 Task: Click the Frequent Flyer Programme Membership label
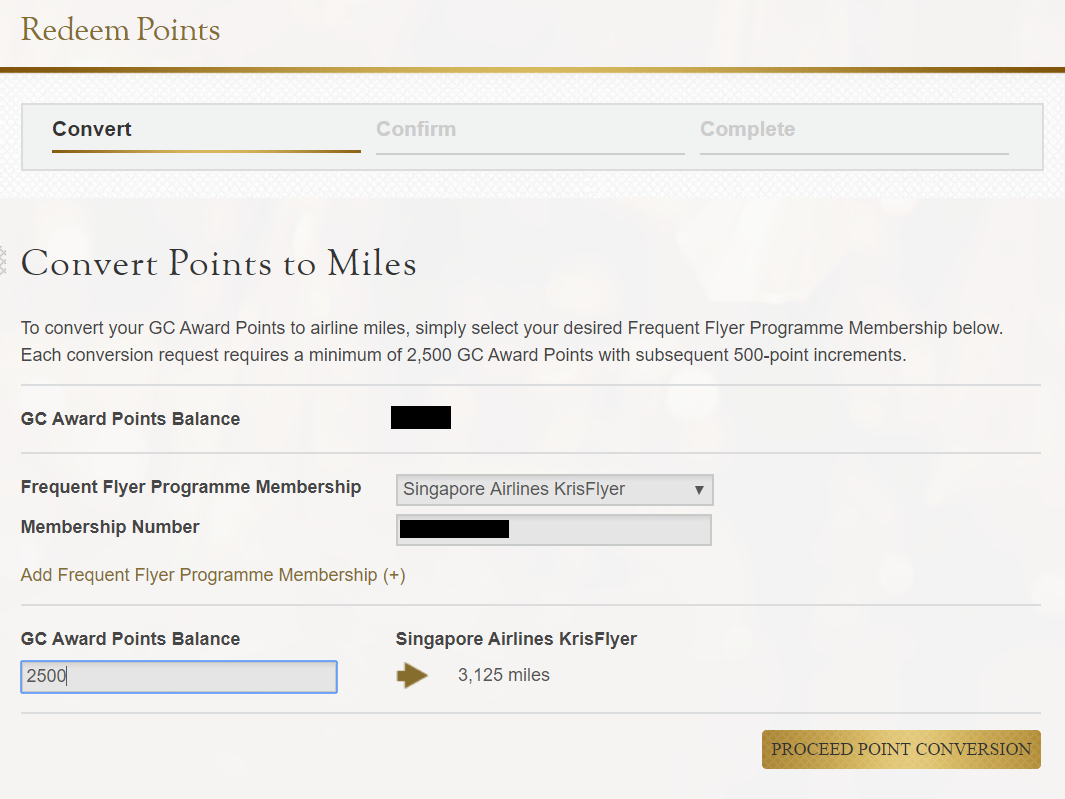point(191,487)
